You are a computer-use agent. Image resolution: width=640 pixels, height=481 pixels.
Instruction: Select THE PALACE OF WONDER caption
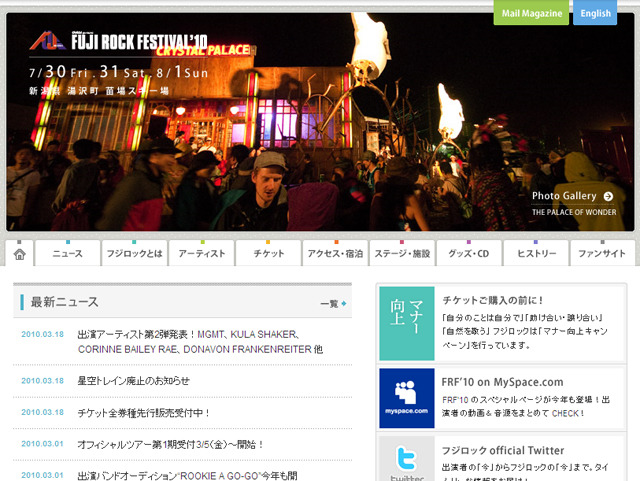coord(574,212)
